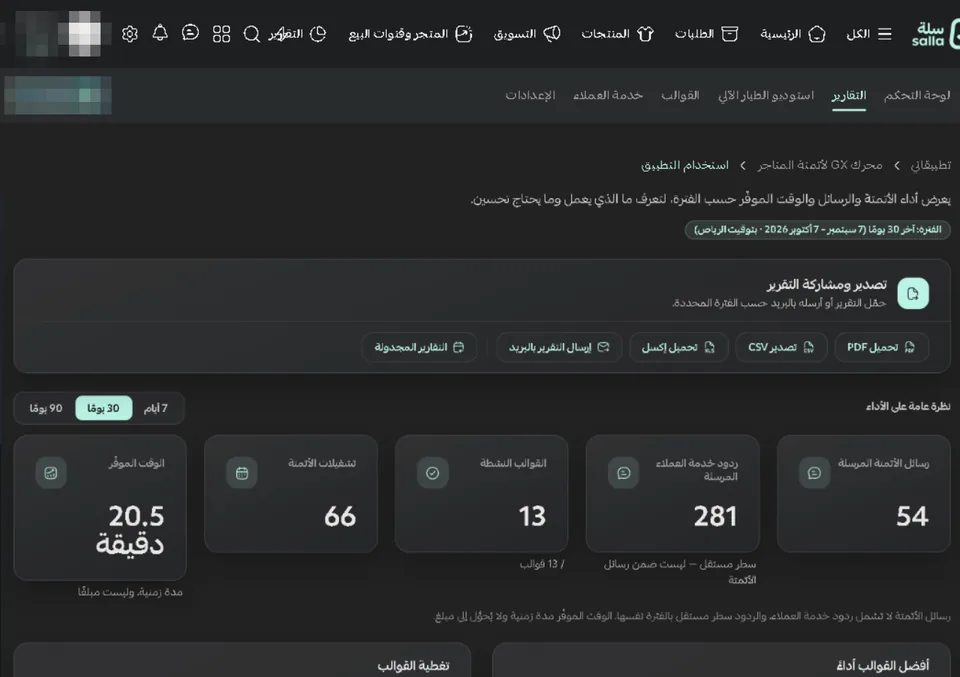The width and height of the screenshot is (960, 677).
Task: Click checkmark icon on القوالب النشطة card
Action: (432, 473)
